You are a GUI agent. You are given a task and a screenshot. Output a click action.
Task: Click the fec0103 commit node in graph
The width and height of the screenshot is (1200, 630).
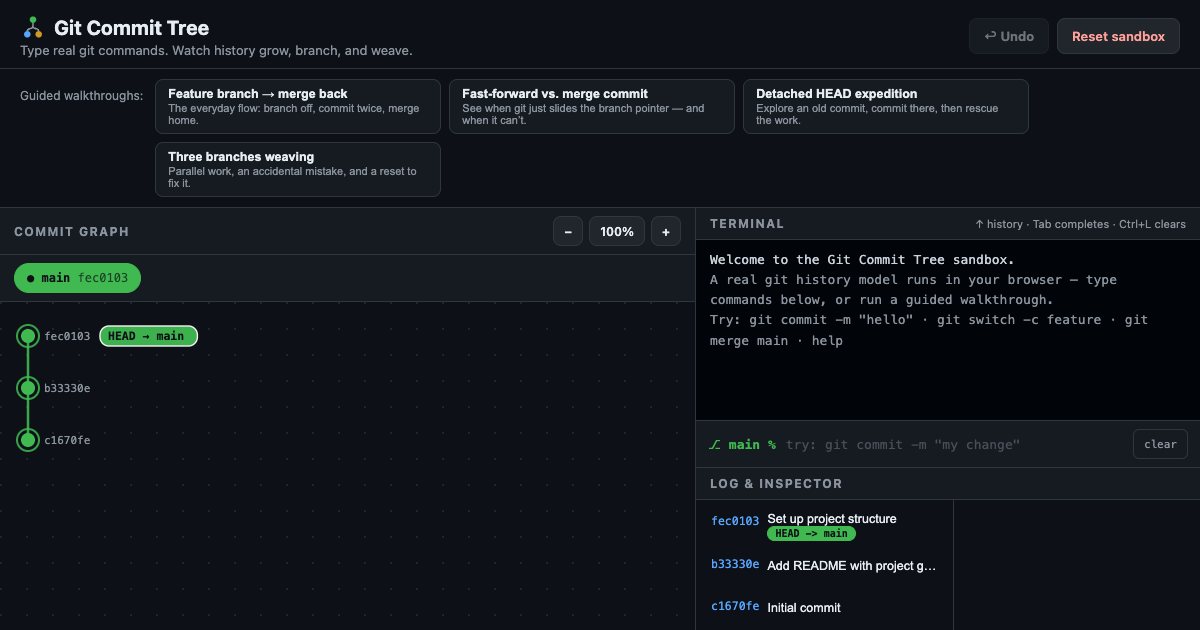pos(28,336)
